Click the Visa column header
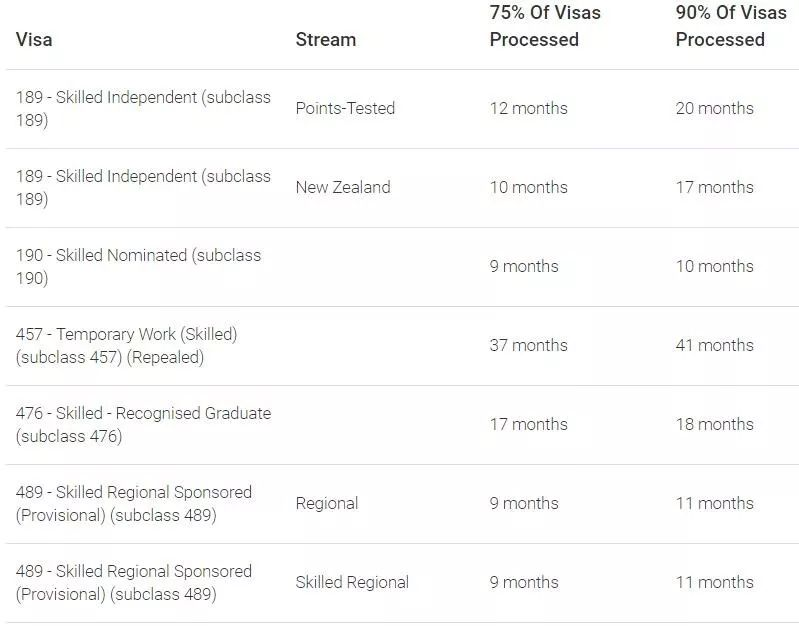This screenshot has height=626, width=799. pyautogui.click(x=34, y=40)
